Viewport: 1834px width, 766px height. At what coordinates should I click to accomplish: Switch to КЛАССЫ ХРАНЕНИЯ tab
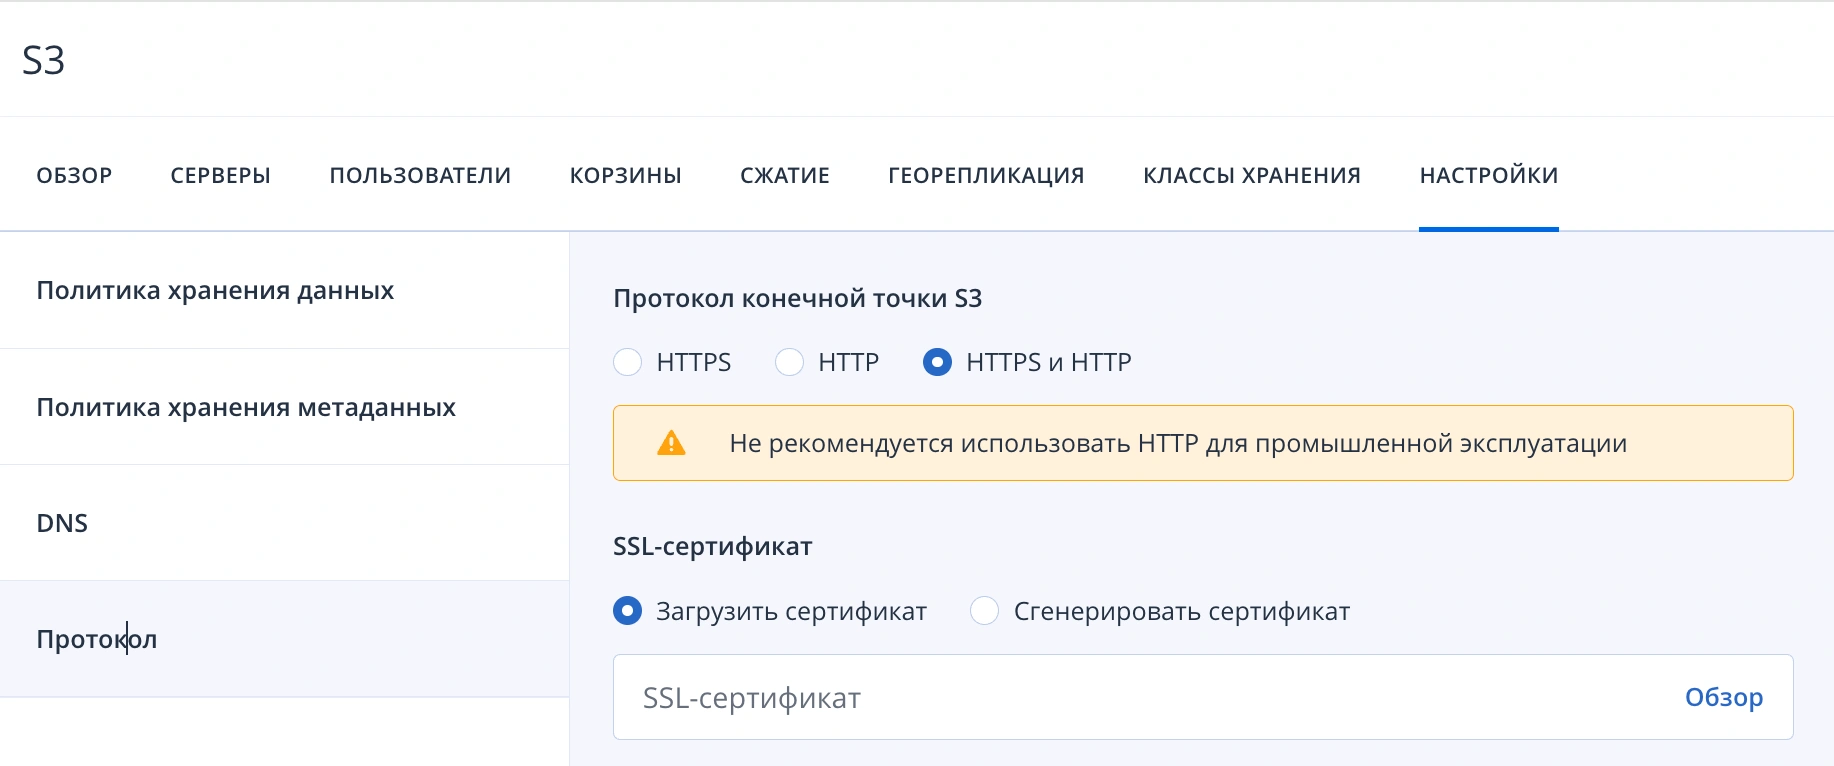pos(1251,174)
